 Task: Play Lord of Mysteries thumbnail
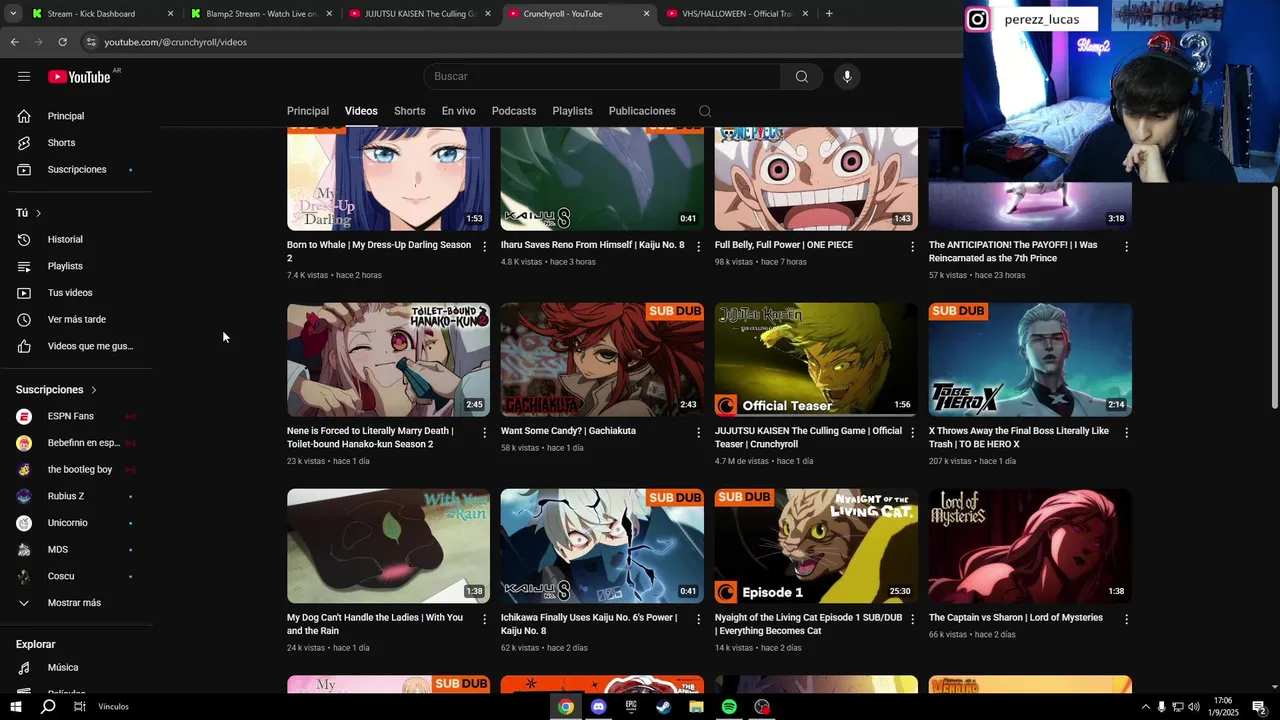[x=1030, y=546]
